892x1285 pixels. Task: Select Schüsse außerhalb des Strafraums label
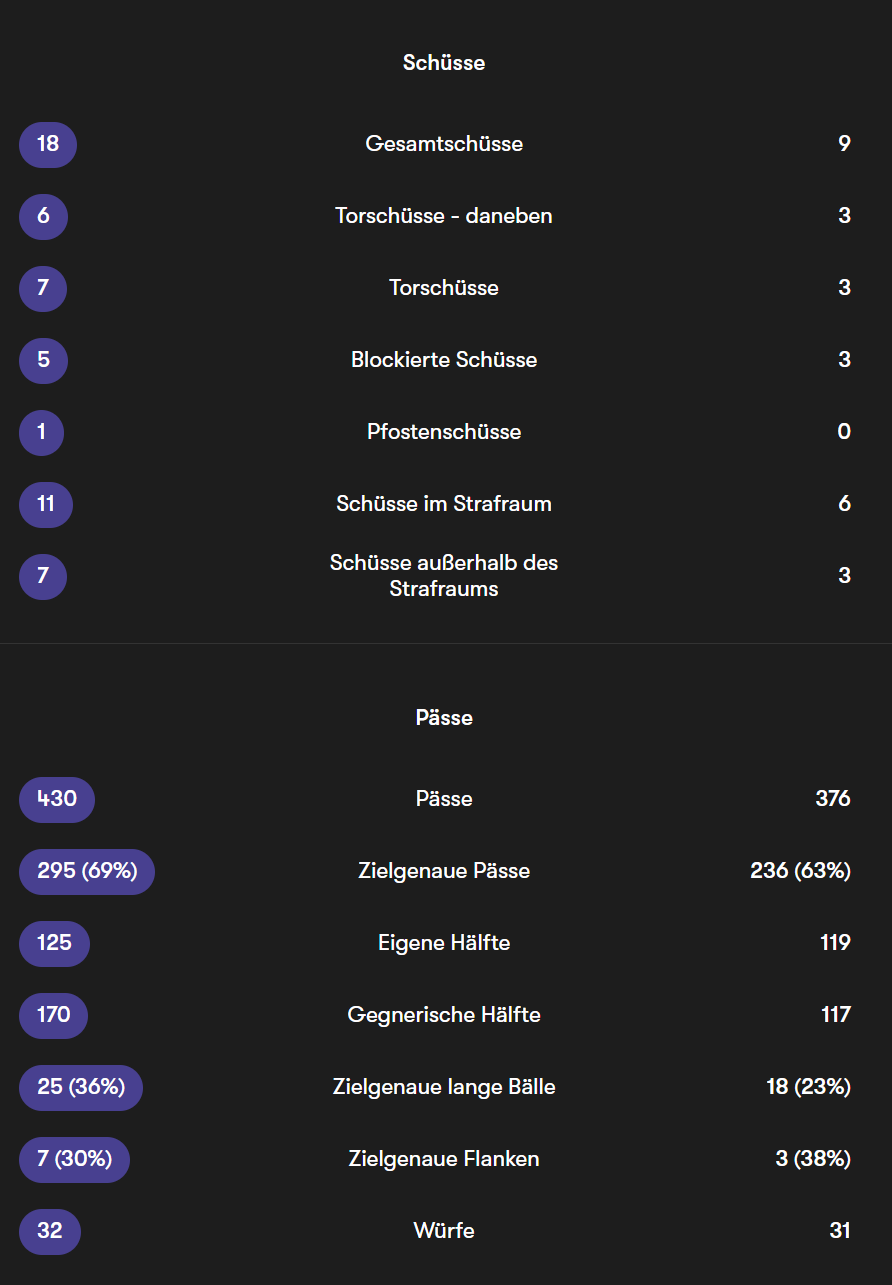click(444, 576)
